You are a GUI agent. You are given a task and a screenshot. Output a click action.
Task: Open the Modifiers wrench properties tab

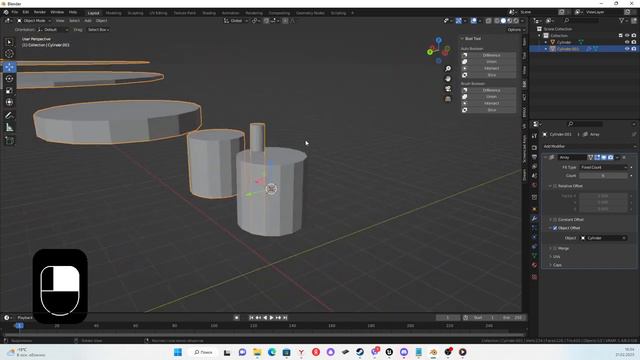(x=534, y=218)
